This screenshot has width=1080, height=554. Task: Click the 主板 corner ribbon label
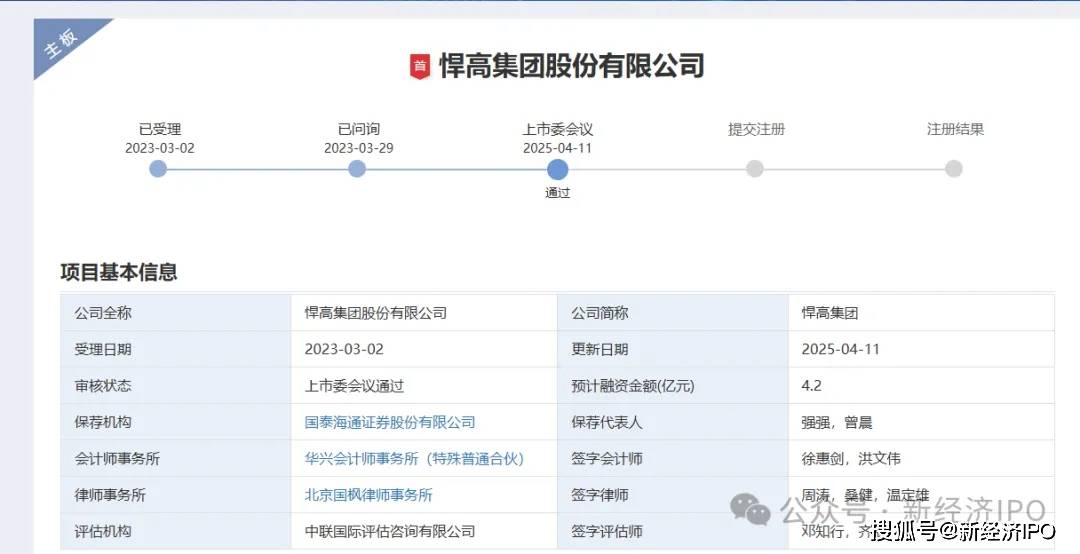click(61, 43)
